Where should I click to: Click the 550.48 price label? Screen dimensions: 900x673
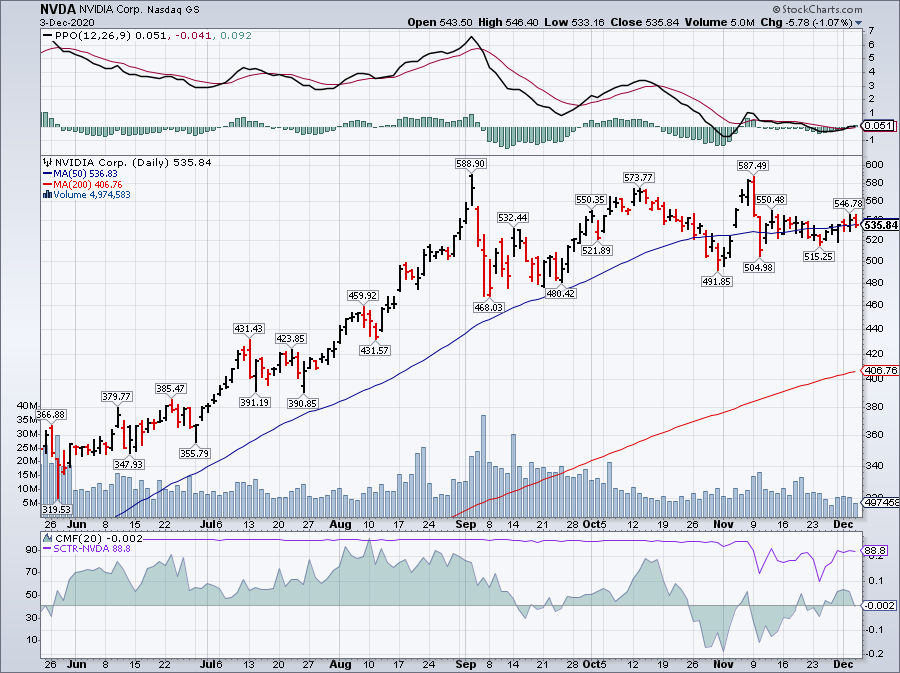(770, 200)
